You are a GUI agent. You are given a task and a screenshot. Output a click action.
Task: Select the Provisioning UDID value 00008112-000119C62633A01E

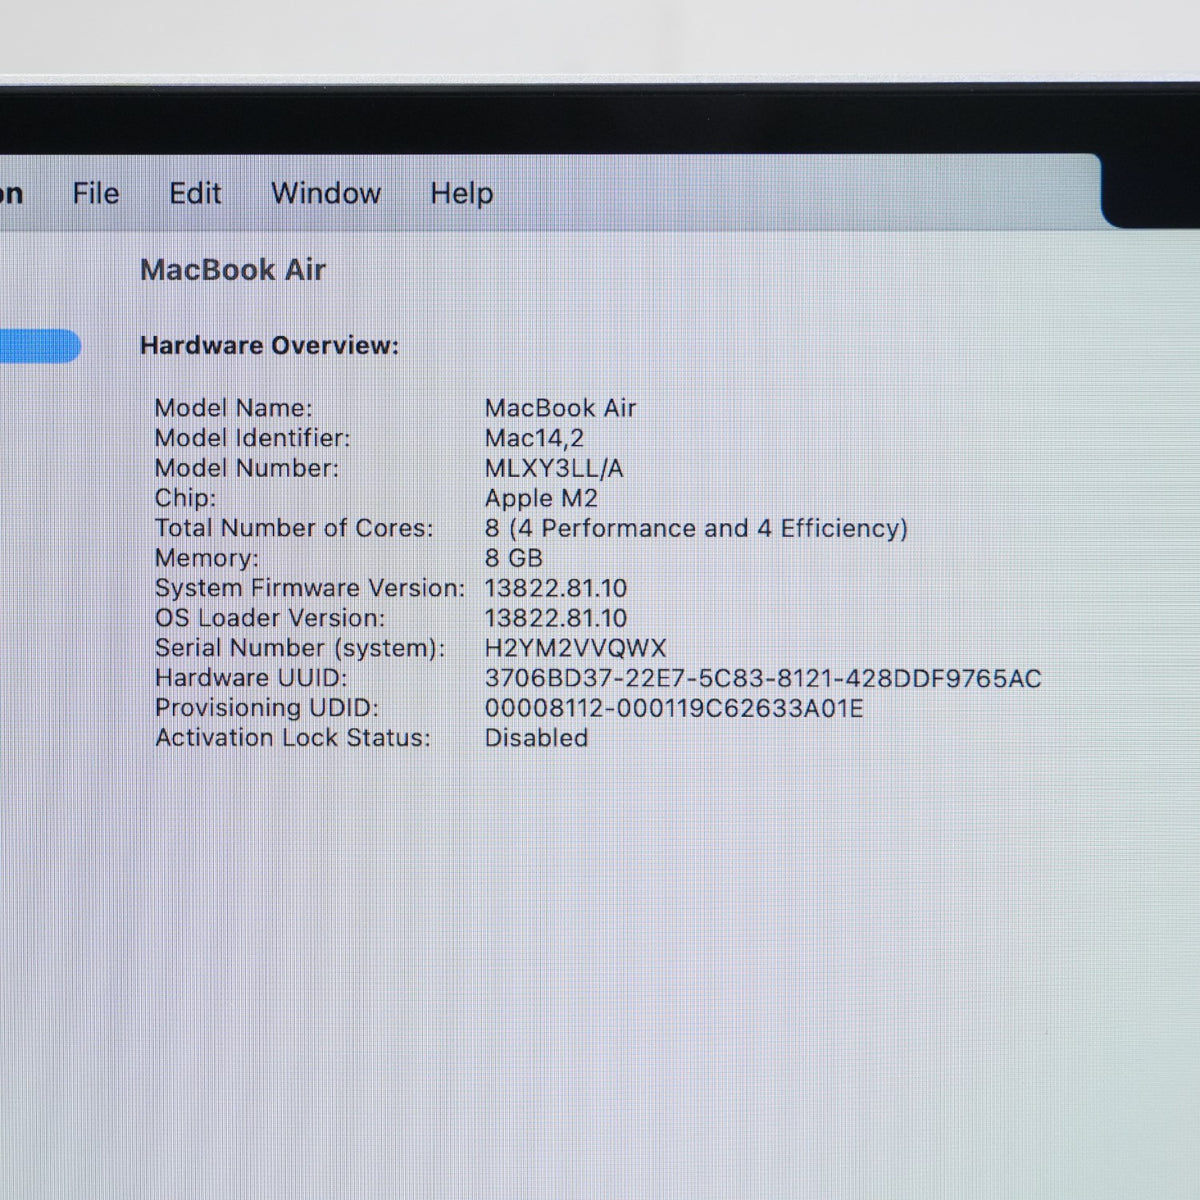pyautogui.click(x=674, y=708)
